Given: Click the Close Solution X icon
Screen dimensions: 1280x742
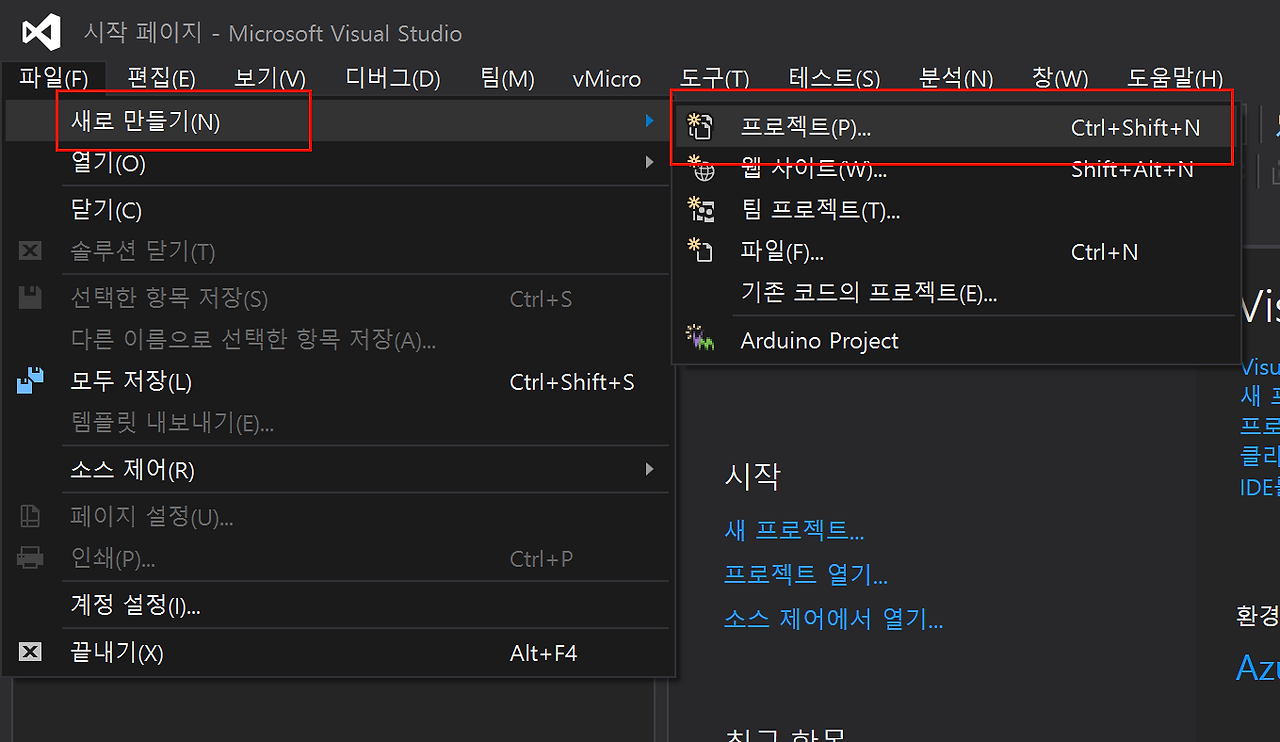Looking at the screenshot, I should [31, 251].
